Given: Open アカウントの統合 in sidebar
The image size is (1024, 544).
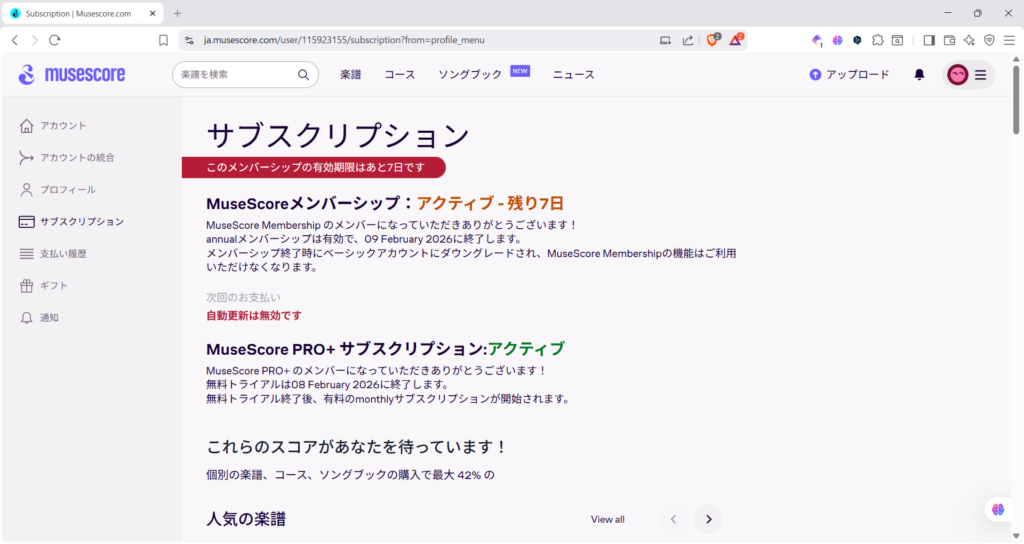Looking at the screenshot, I should coord(76,158).
